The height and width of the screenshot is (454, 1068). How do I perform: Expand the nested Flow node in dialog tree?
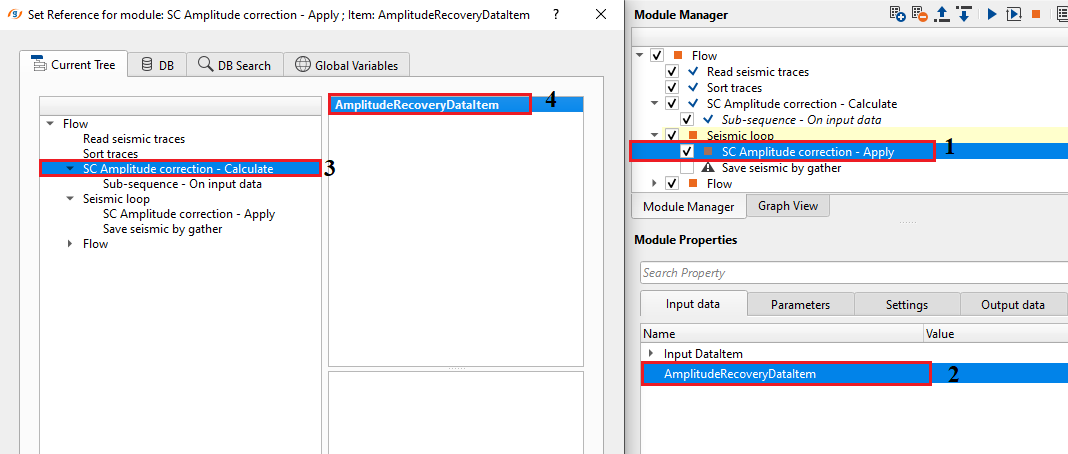click(69, 244)
